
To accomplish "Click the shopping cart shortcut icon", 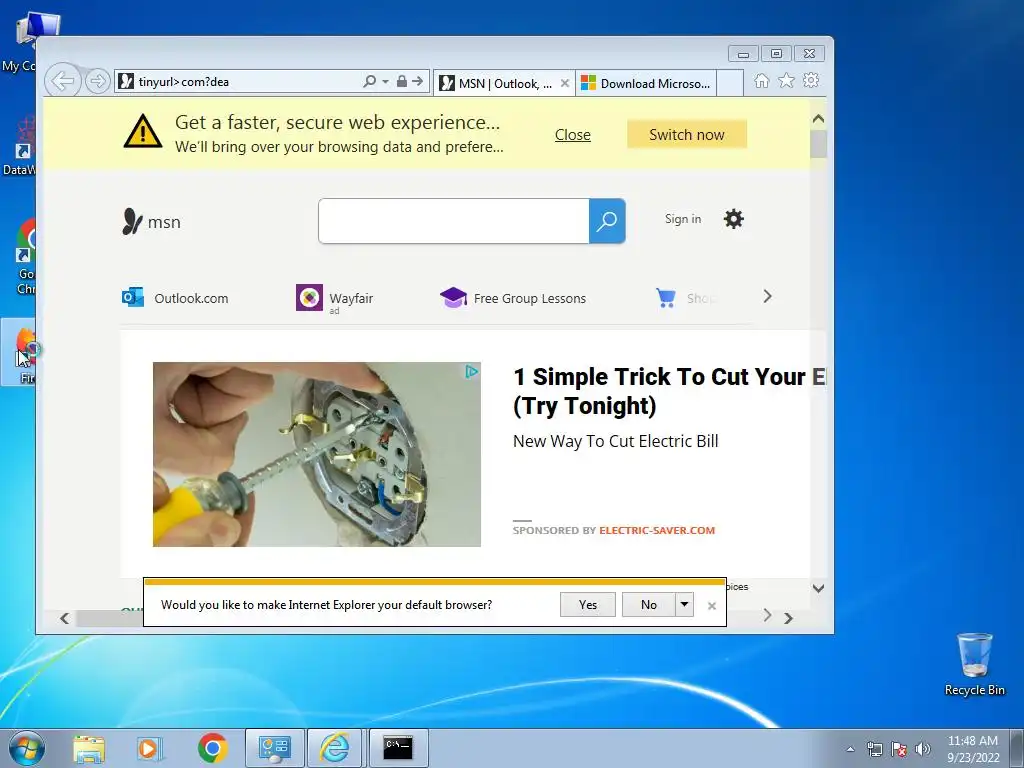I will pyautogui.click(x=665, y=298).
